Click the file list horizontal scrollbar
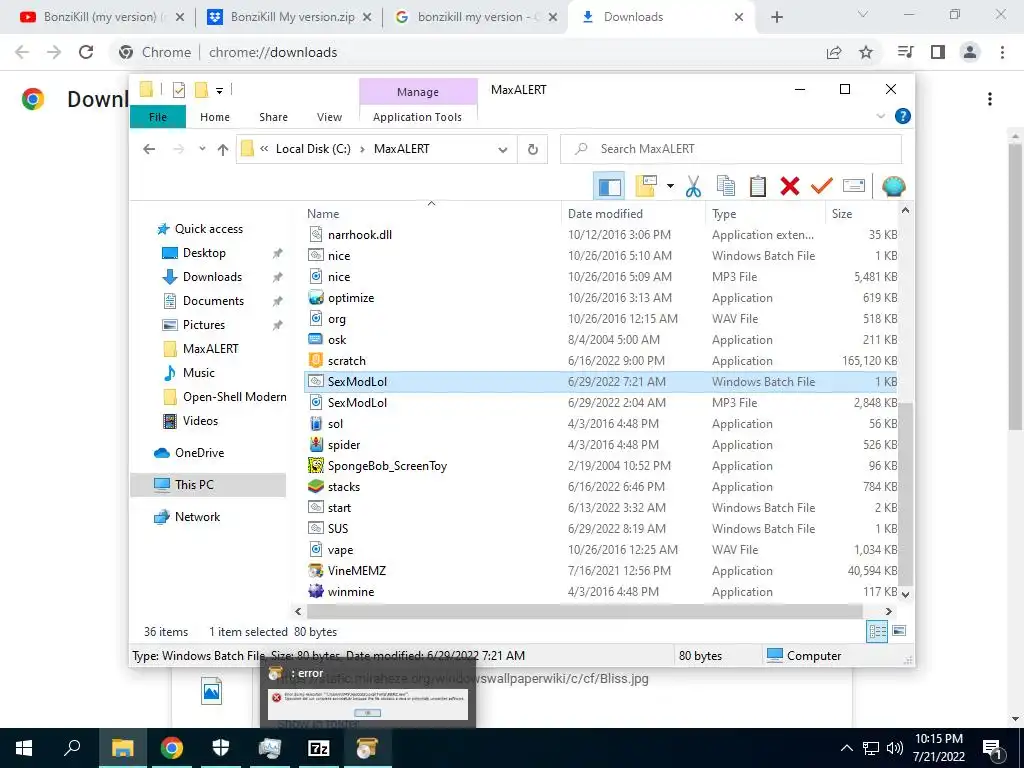This screenshot has width=1024, height=768. (x=584, y=611)
